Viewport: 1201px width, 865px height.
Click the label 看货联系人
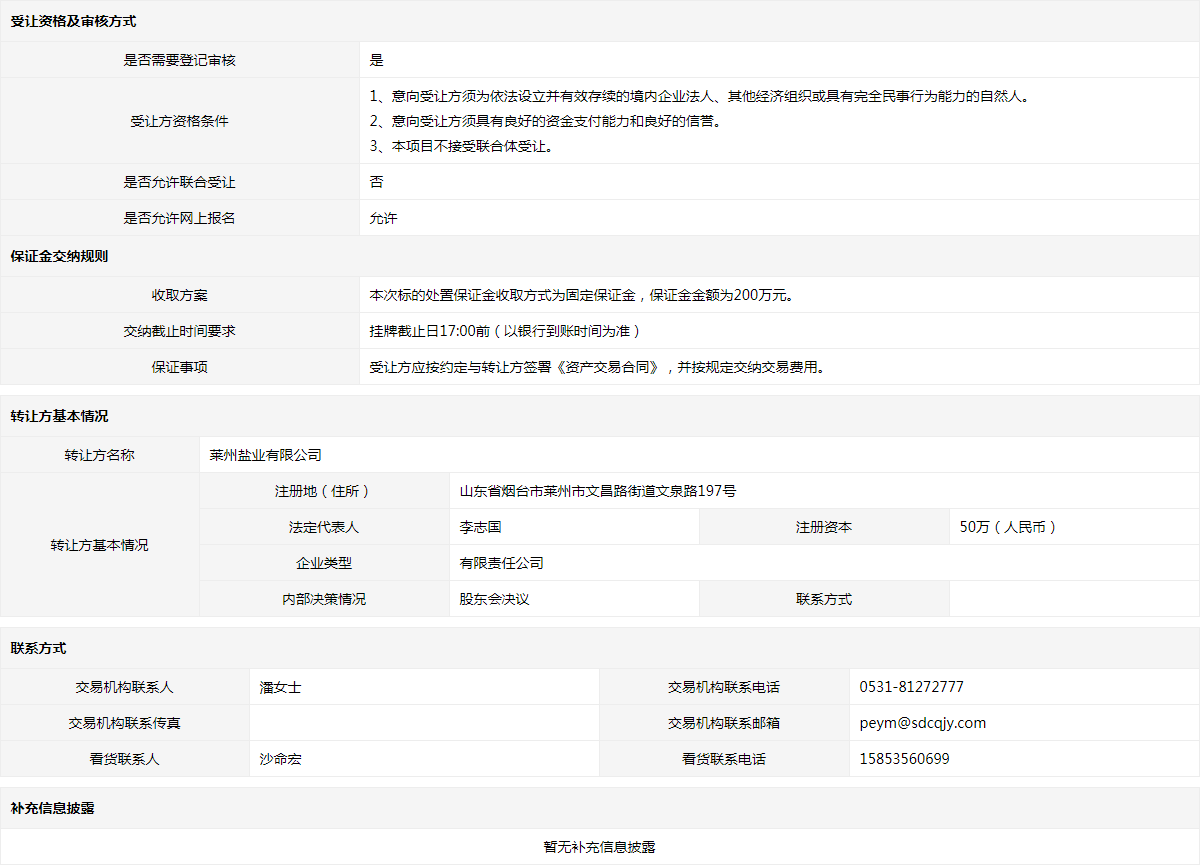coord(125,759)
